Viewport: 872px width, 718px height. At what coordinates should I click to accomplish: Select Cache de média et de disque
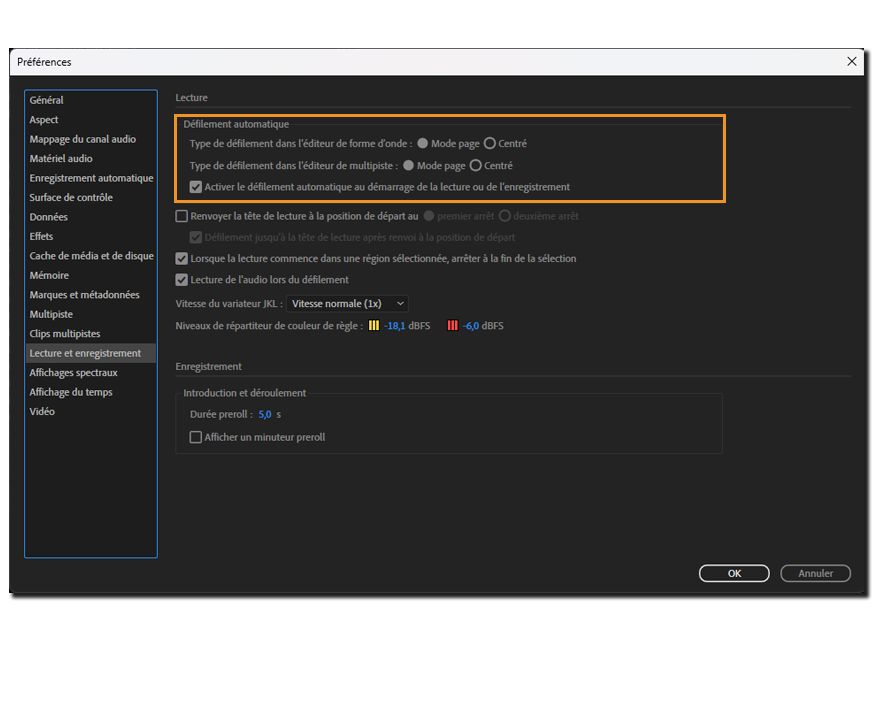coord(91,256)
